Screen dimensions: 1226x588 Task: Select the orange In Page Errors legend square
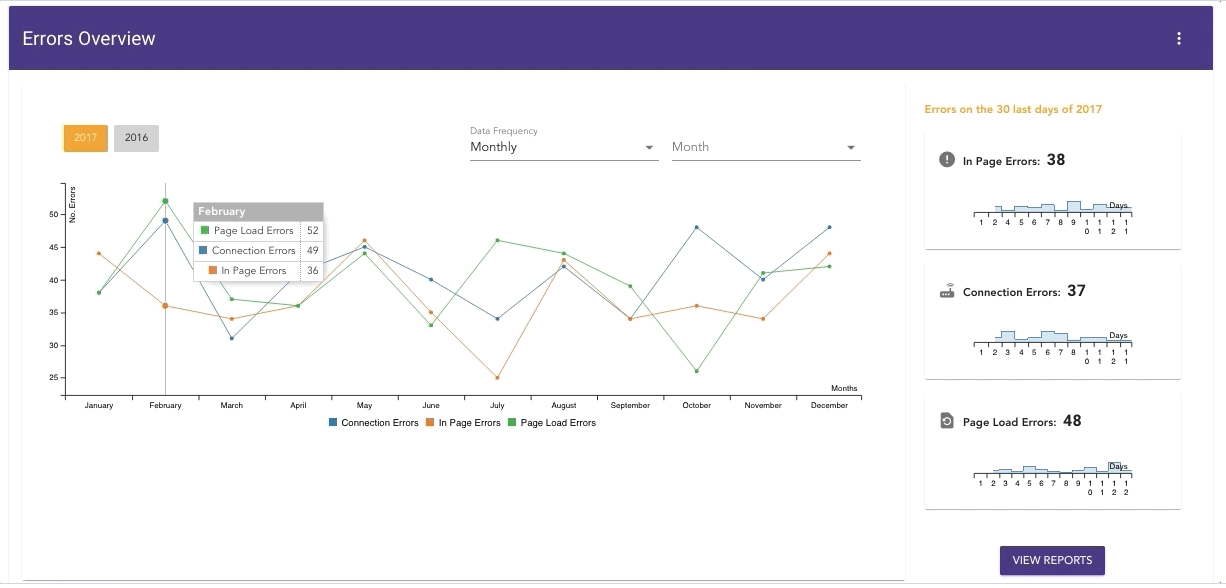428,422
